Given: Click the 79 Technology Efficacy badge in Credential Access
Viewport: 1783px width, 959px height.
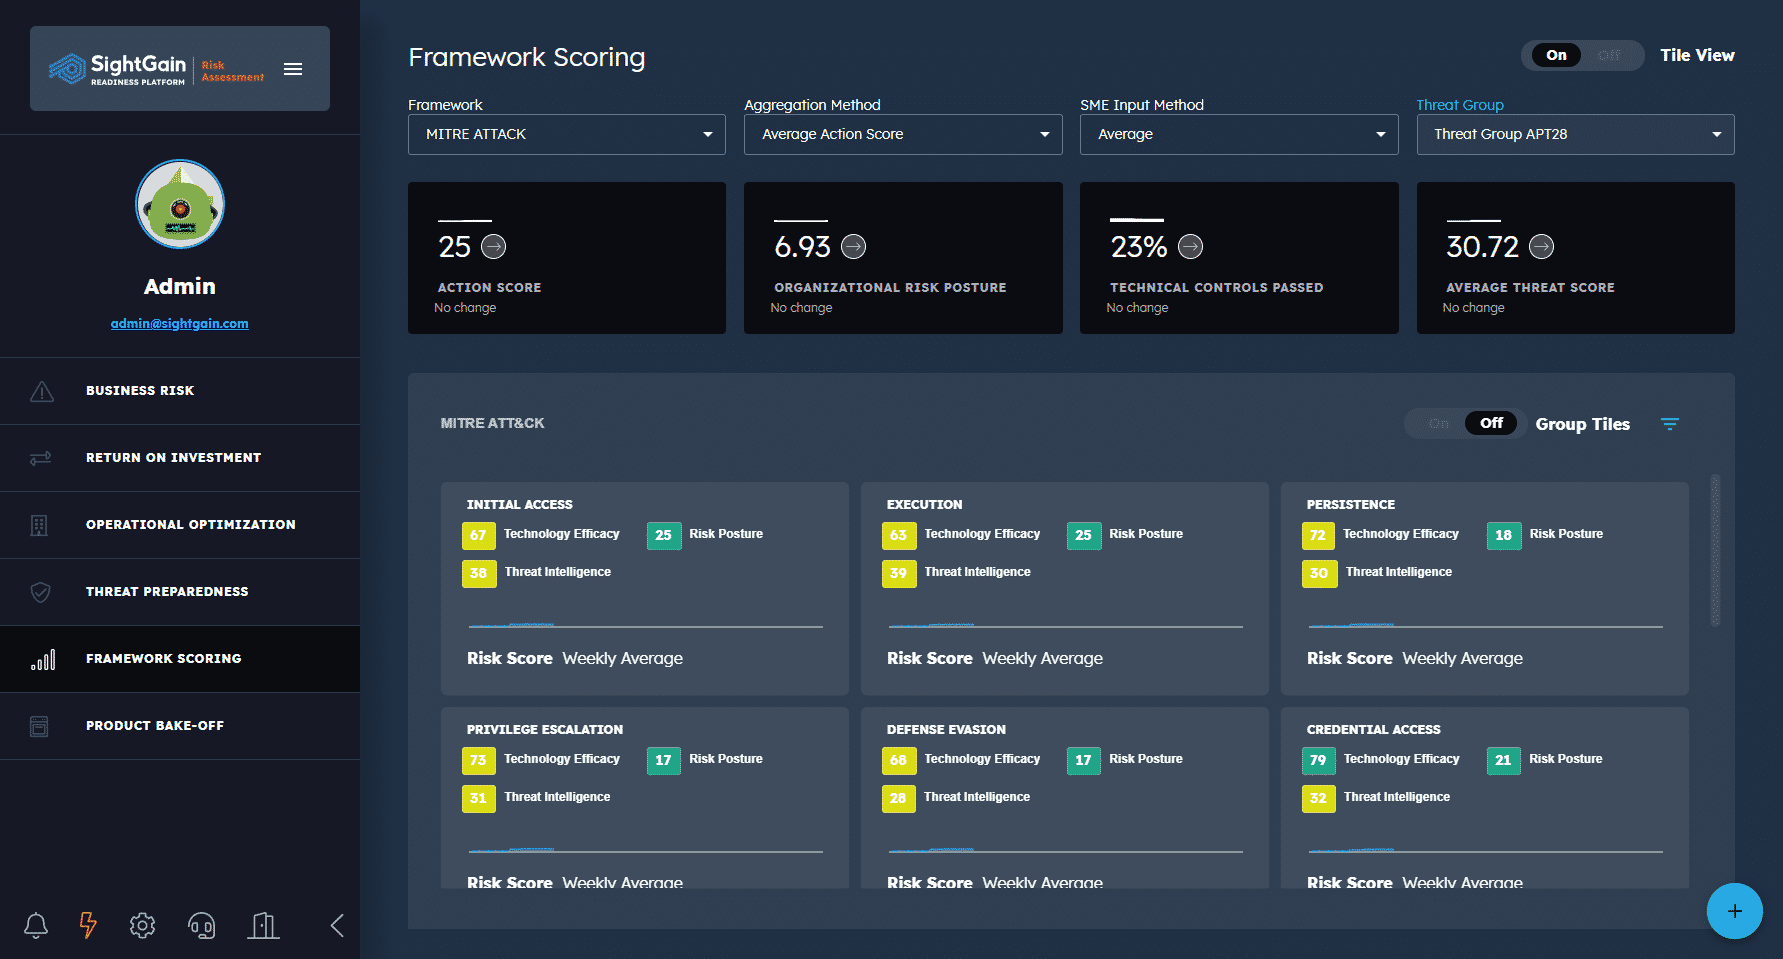Looking at the screenshot, I should tap(1319, 760).
